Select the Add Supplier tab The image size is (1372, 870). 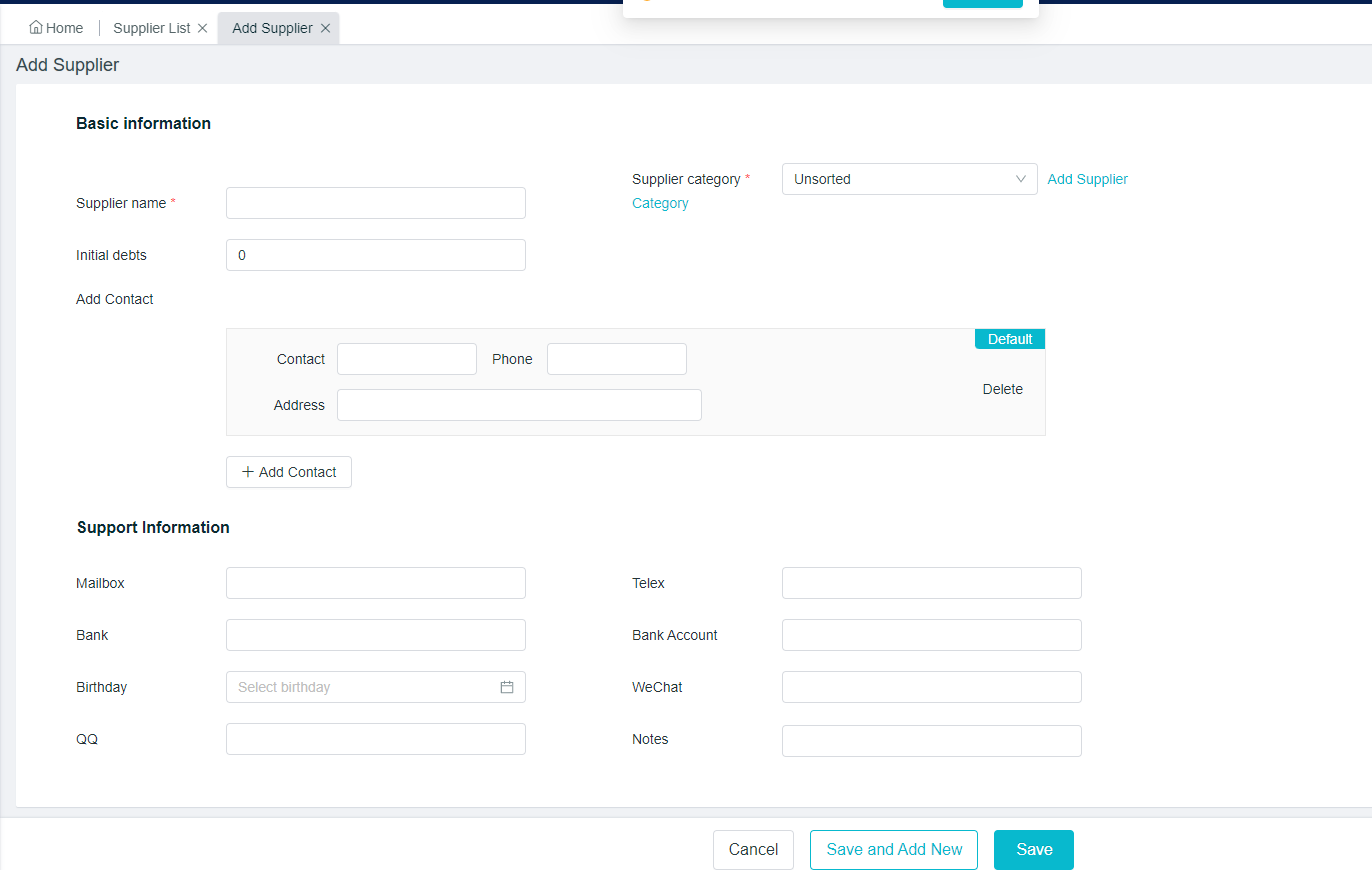[x=272, y=28]
